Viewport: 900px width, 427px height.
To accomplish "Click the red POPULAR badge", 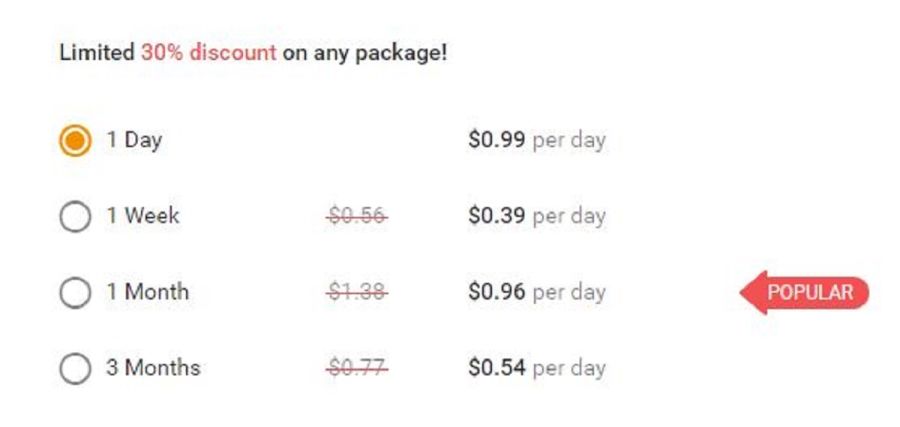I will click(805, 292).
